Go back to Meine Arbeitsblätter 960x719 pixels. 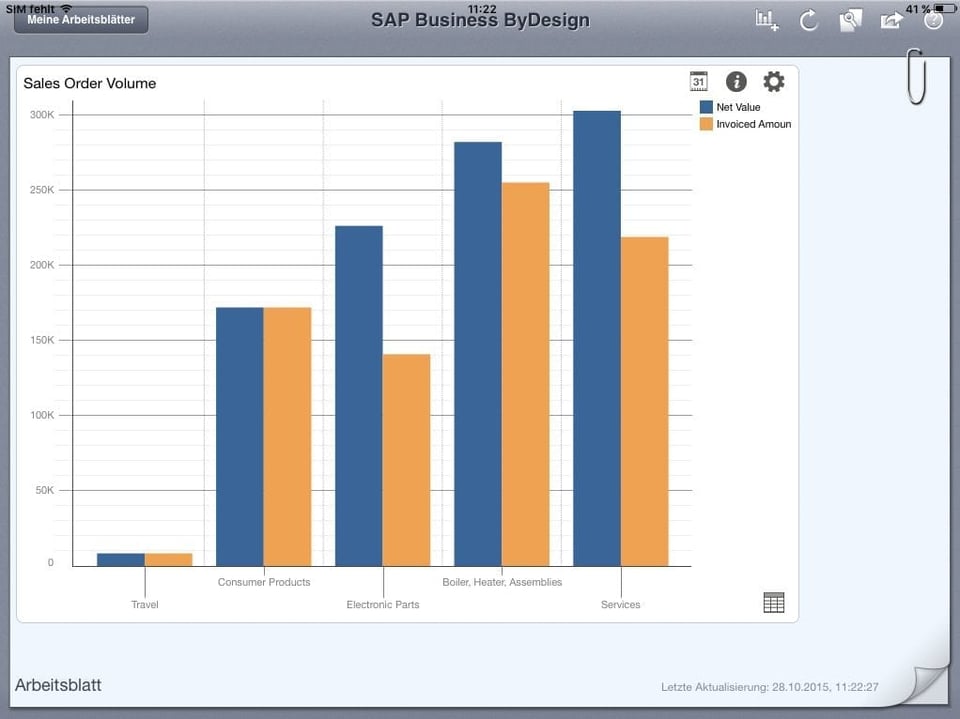pos(81,20)
